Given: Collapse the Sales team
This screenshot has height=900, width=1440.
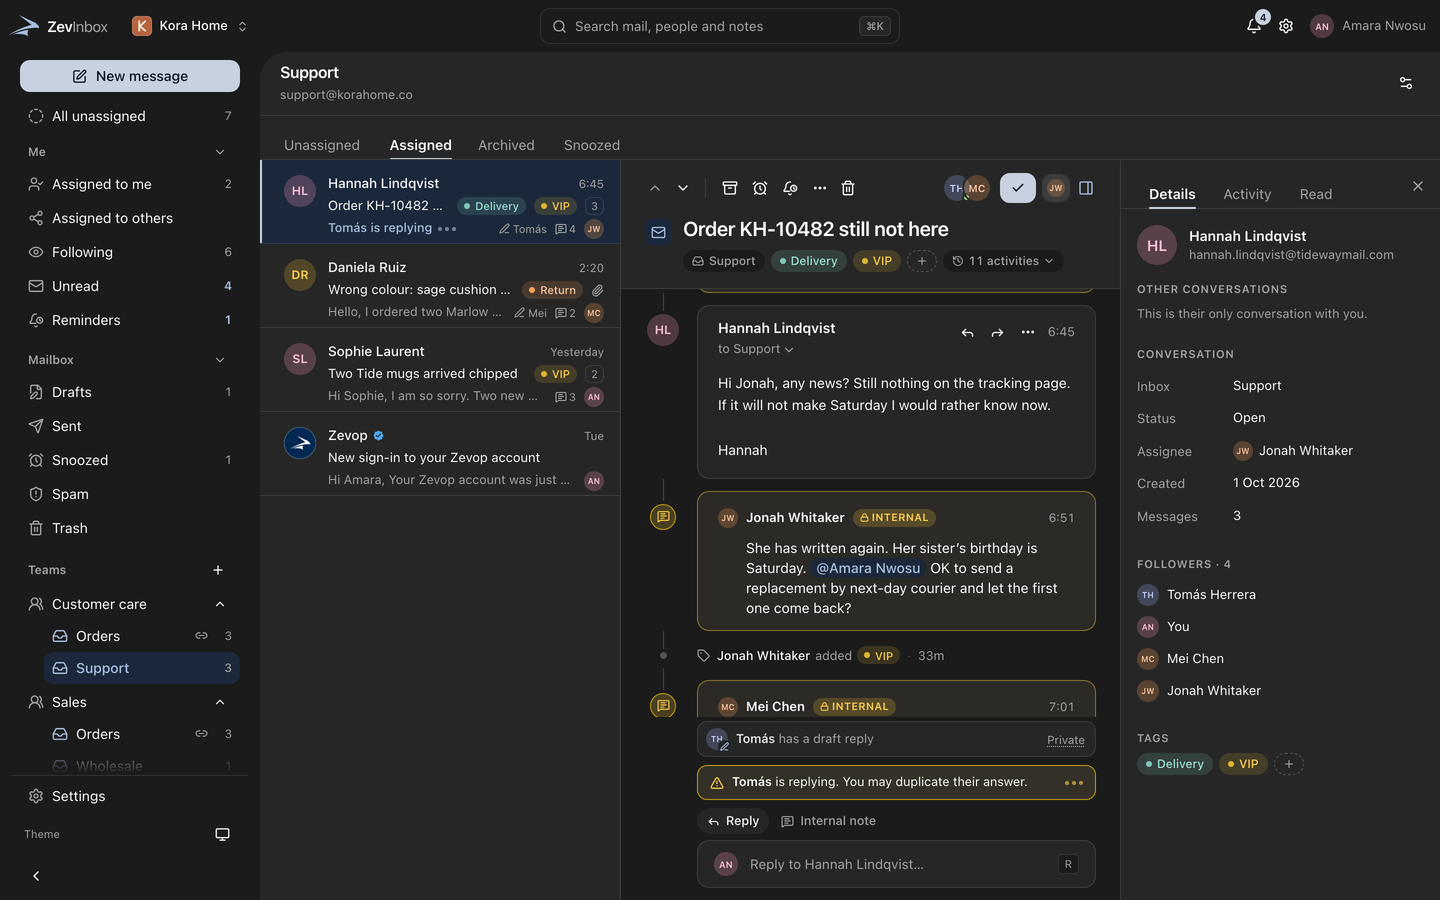Looking at the screenshot, I should tap(220, 702).
